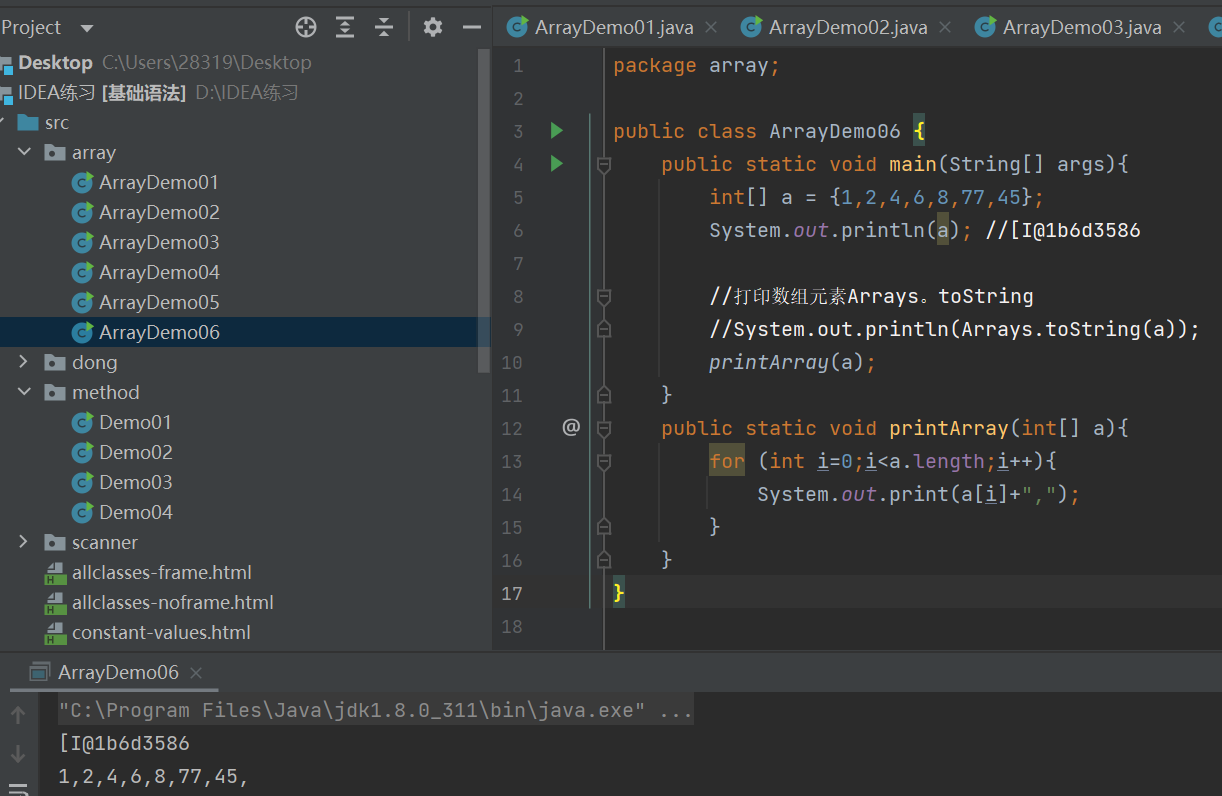Click the 'for' keyword on line 13
This screenshot has width=1222, height=796.
click(x=727, y=461)
